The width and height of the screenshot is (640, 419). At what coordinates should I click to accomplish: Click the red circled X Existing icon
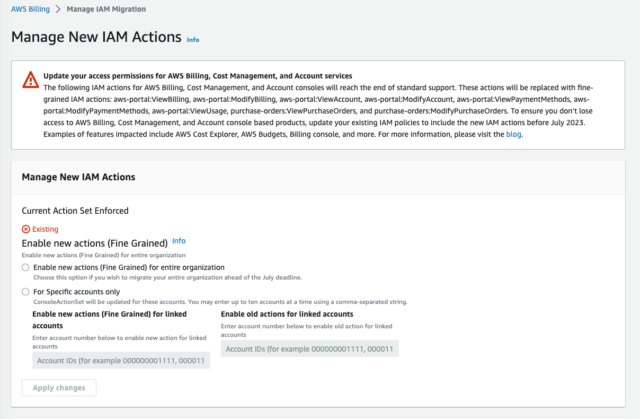pyautogui.click(x=26, y=229)
